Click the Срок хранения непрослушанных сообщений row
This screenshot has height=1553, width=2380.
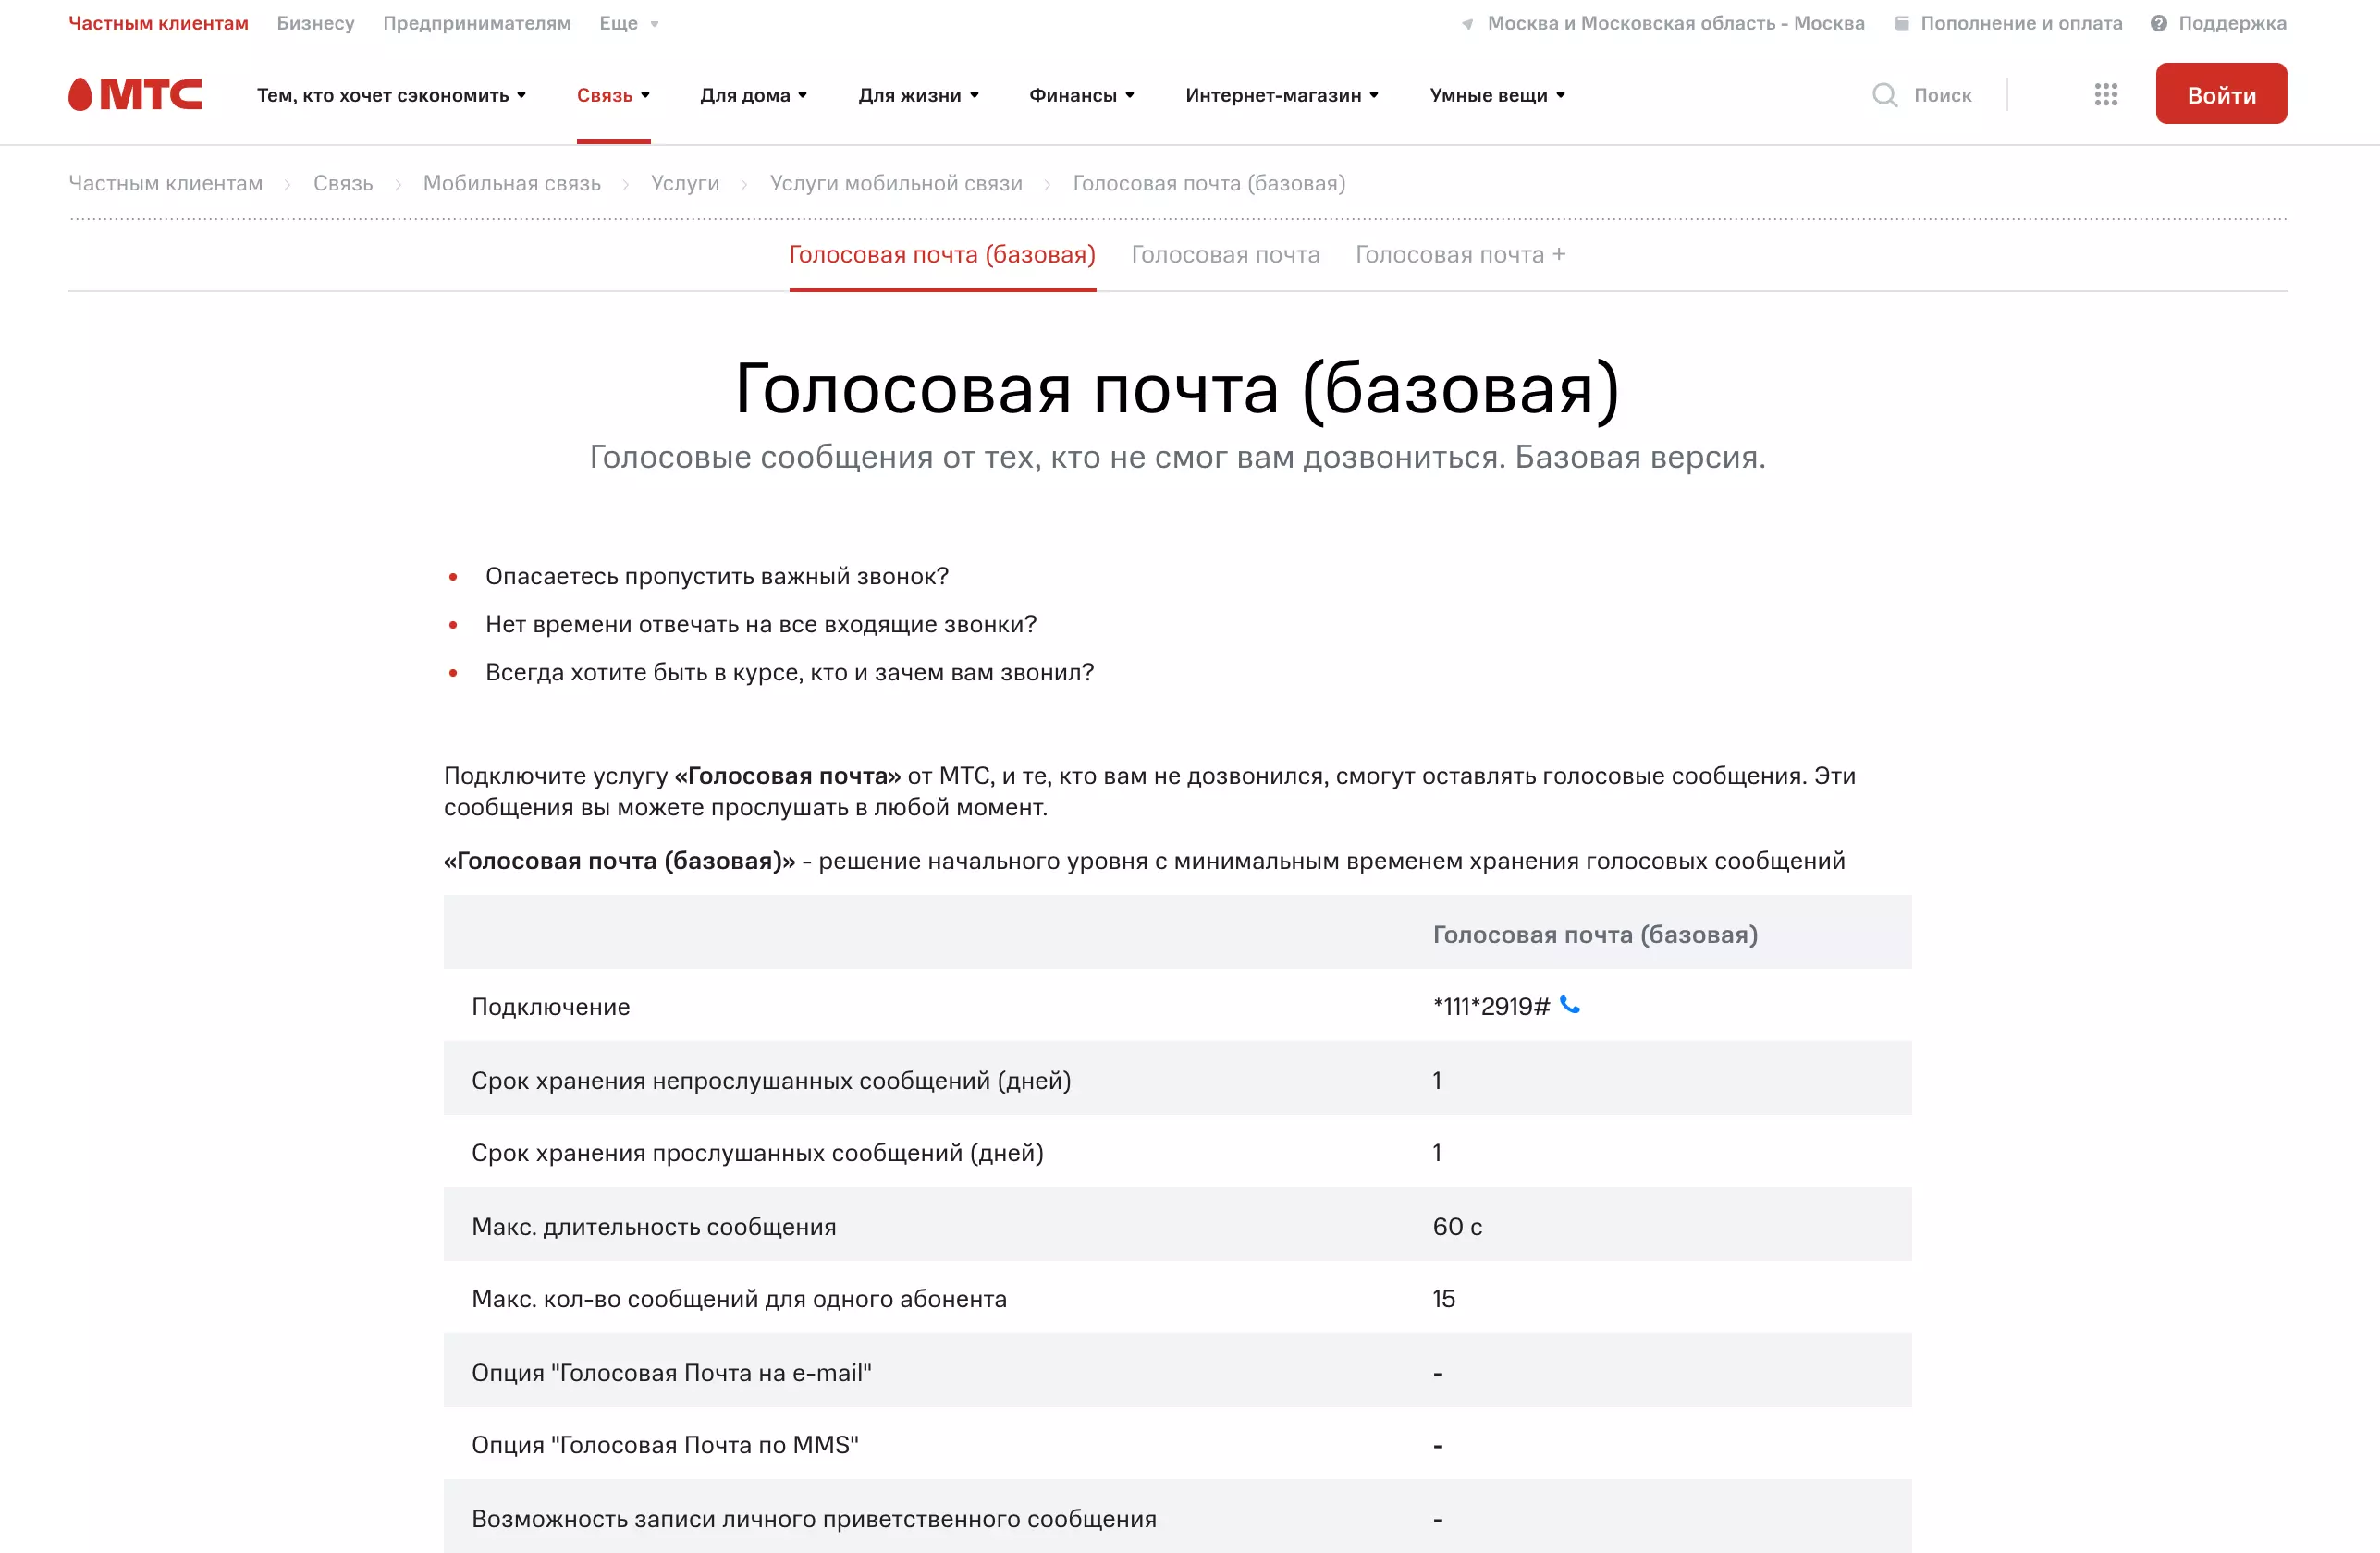tap(1177, 1079)
